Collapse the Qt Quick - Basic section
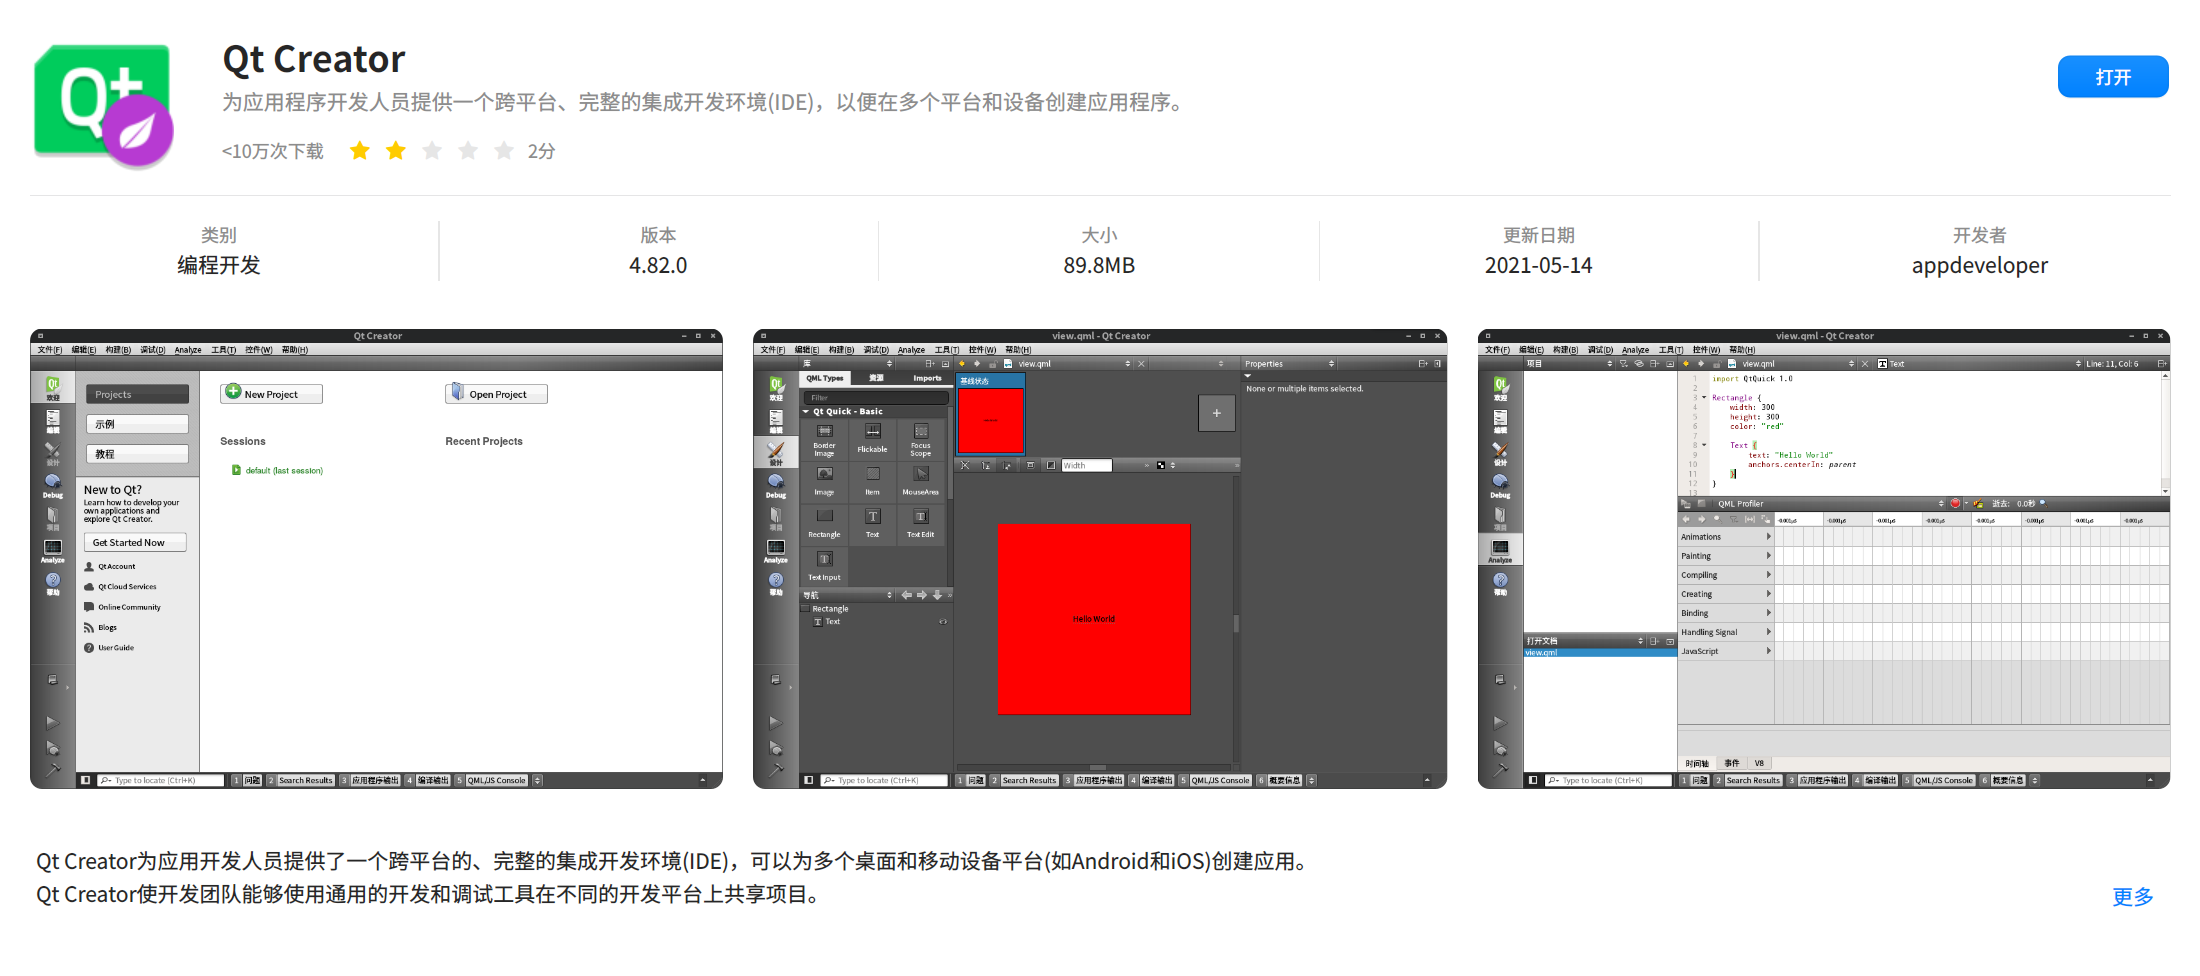 [806, 411]
